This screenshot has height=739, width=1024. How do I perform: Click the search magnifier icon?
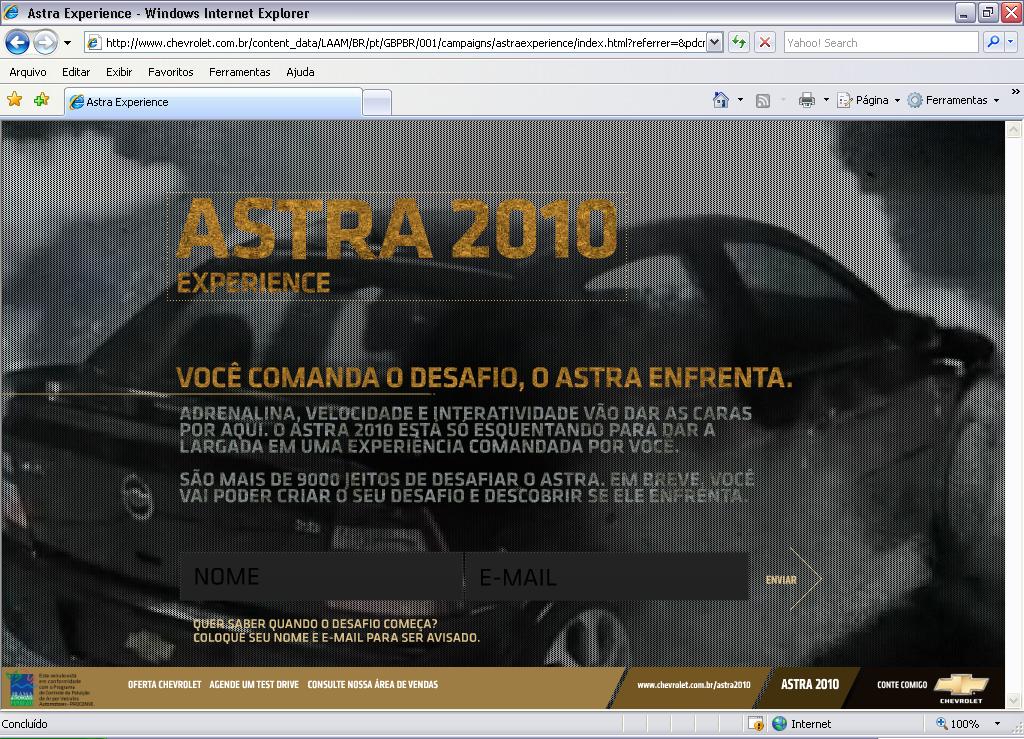coord(993,42)
